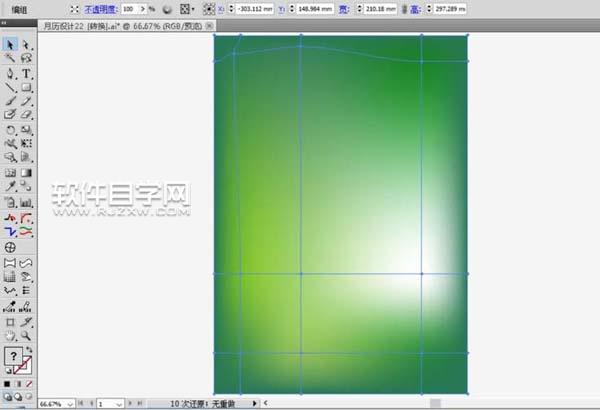Click the red corner-arc plugin tool
This screenshot has width=600, height=410.
pos(26,218)
